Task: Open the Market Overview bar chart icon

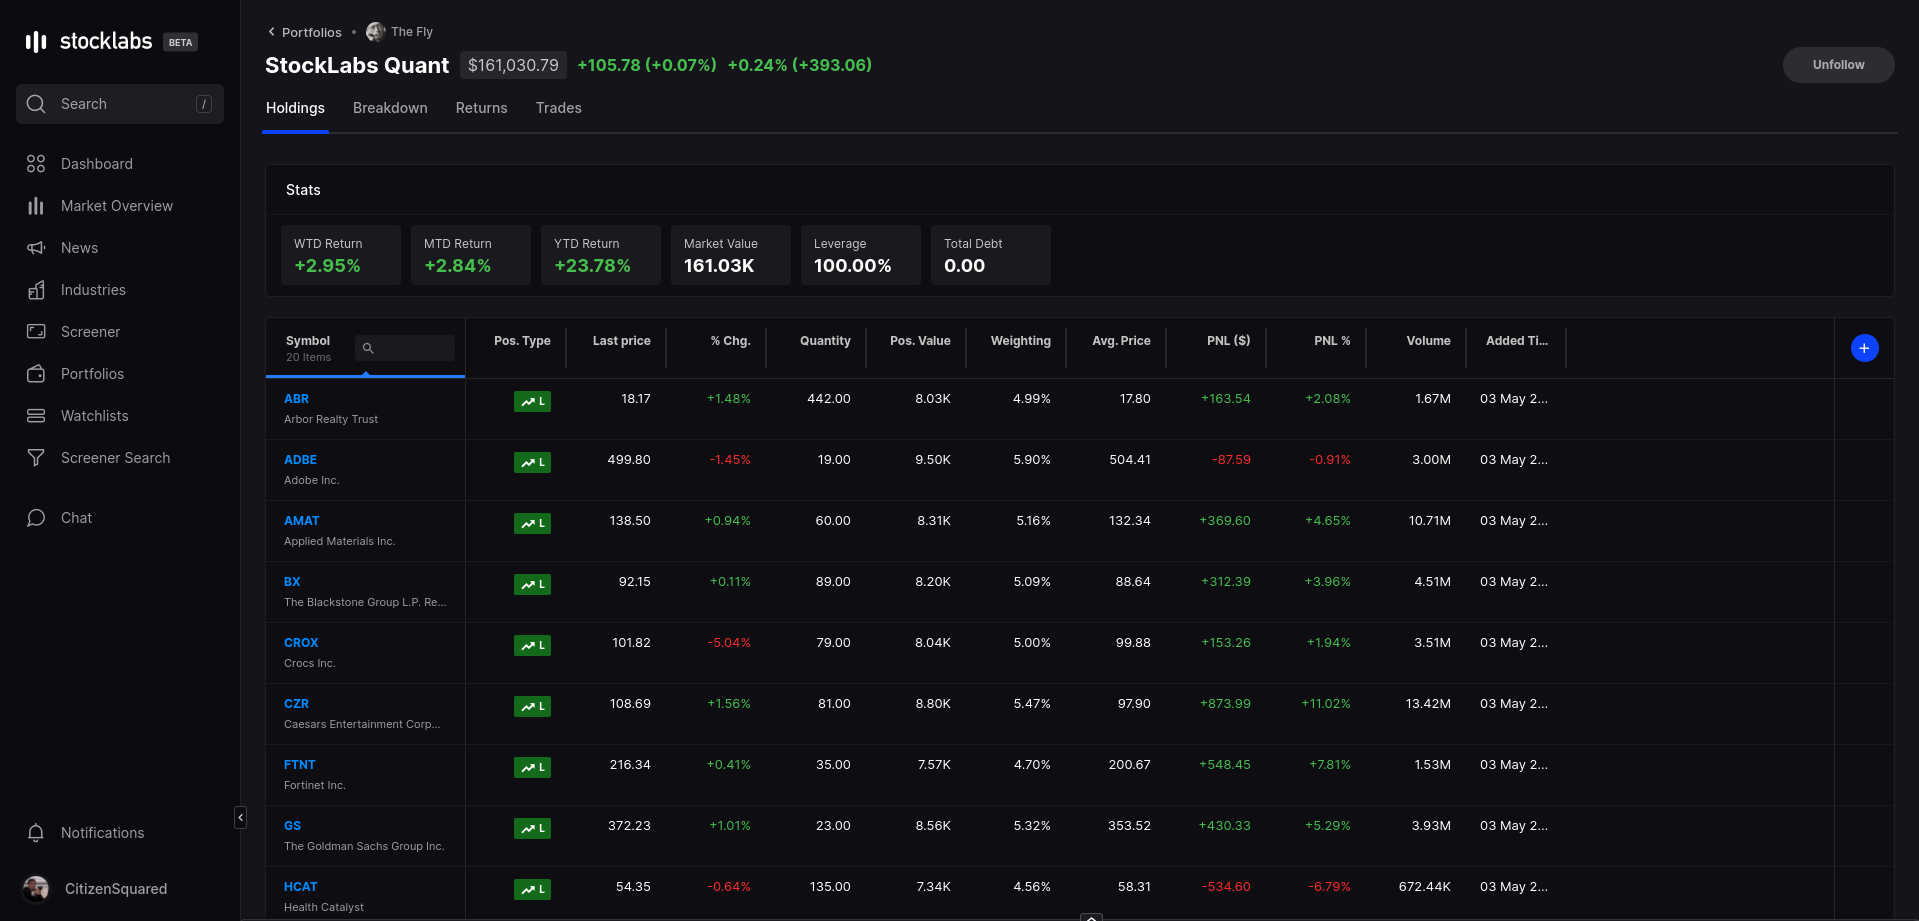Action: tap(36, 206)
